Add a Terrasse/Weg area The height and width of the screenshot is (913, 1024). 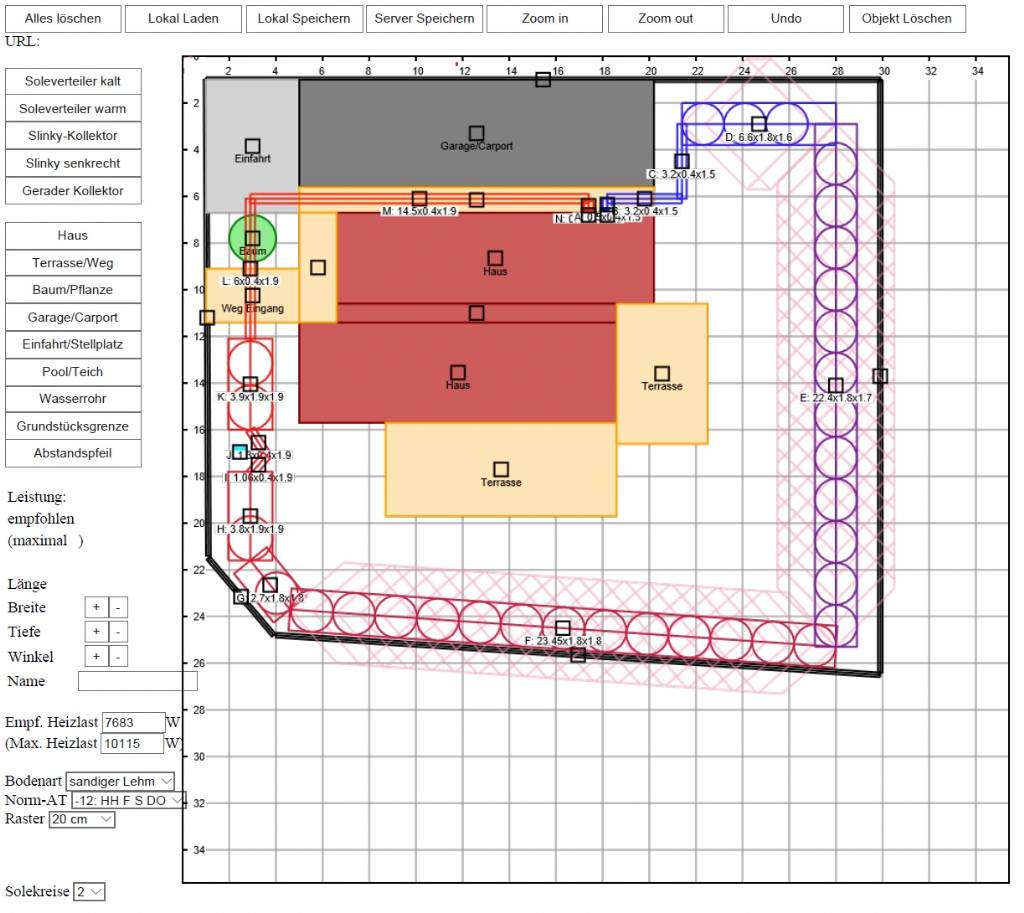(73, 263)
